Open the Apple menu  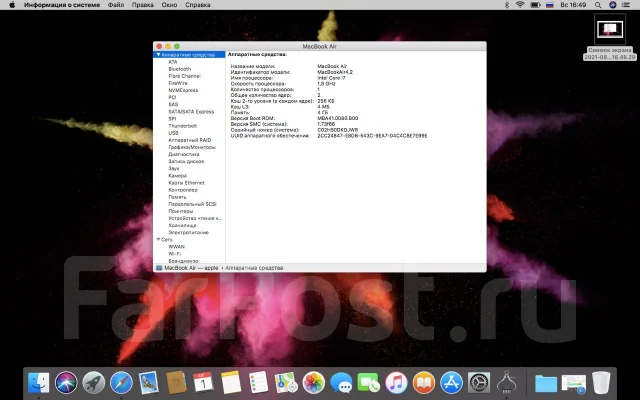[12, 5]
